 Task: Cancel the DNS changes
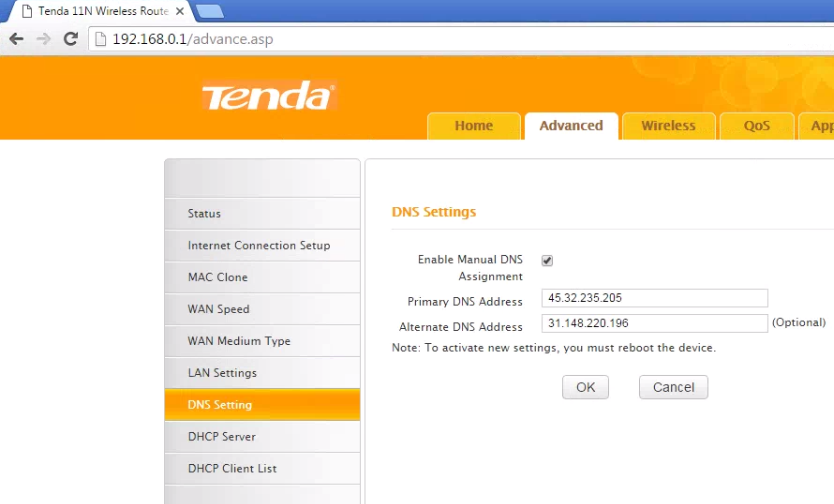tap(673, 387)
